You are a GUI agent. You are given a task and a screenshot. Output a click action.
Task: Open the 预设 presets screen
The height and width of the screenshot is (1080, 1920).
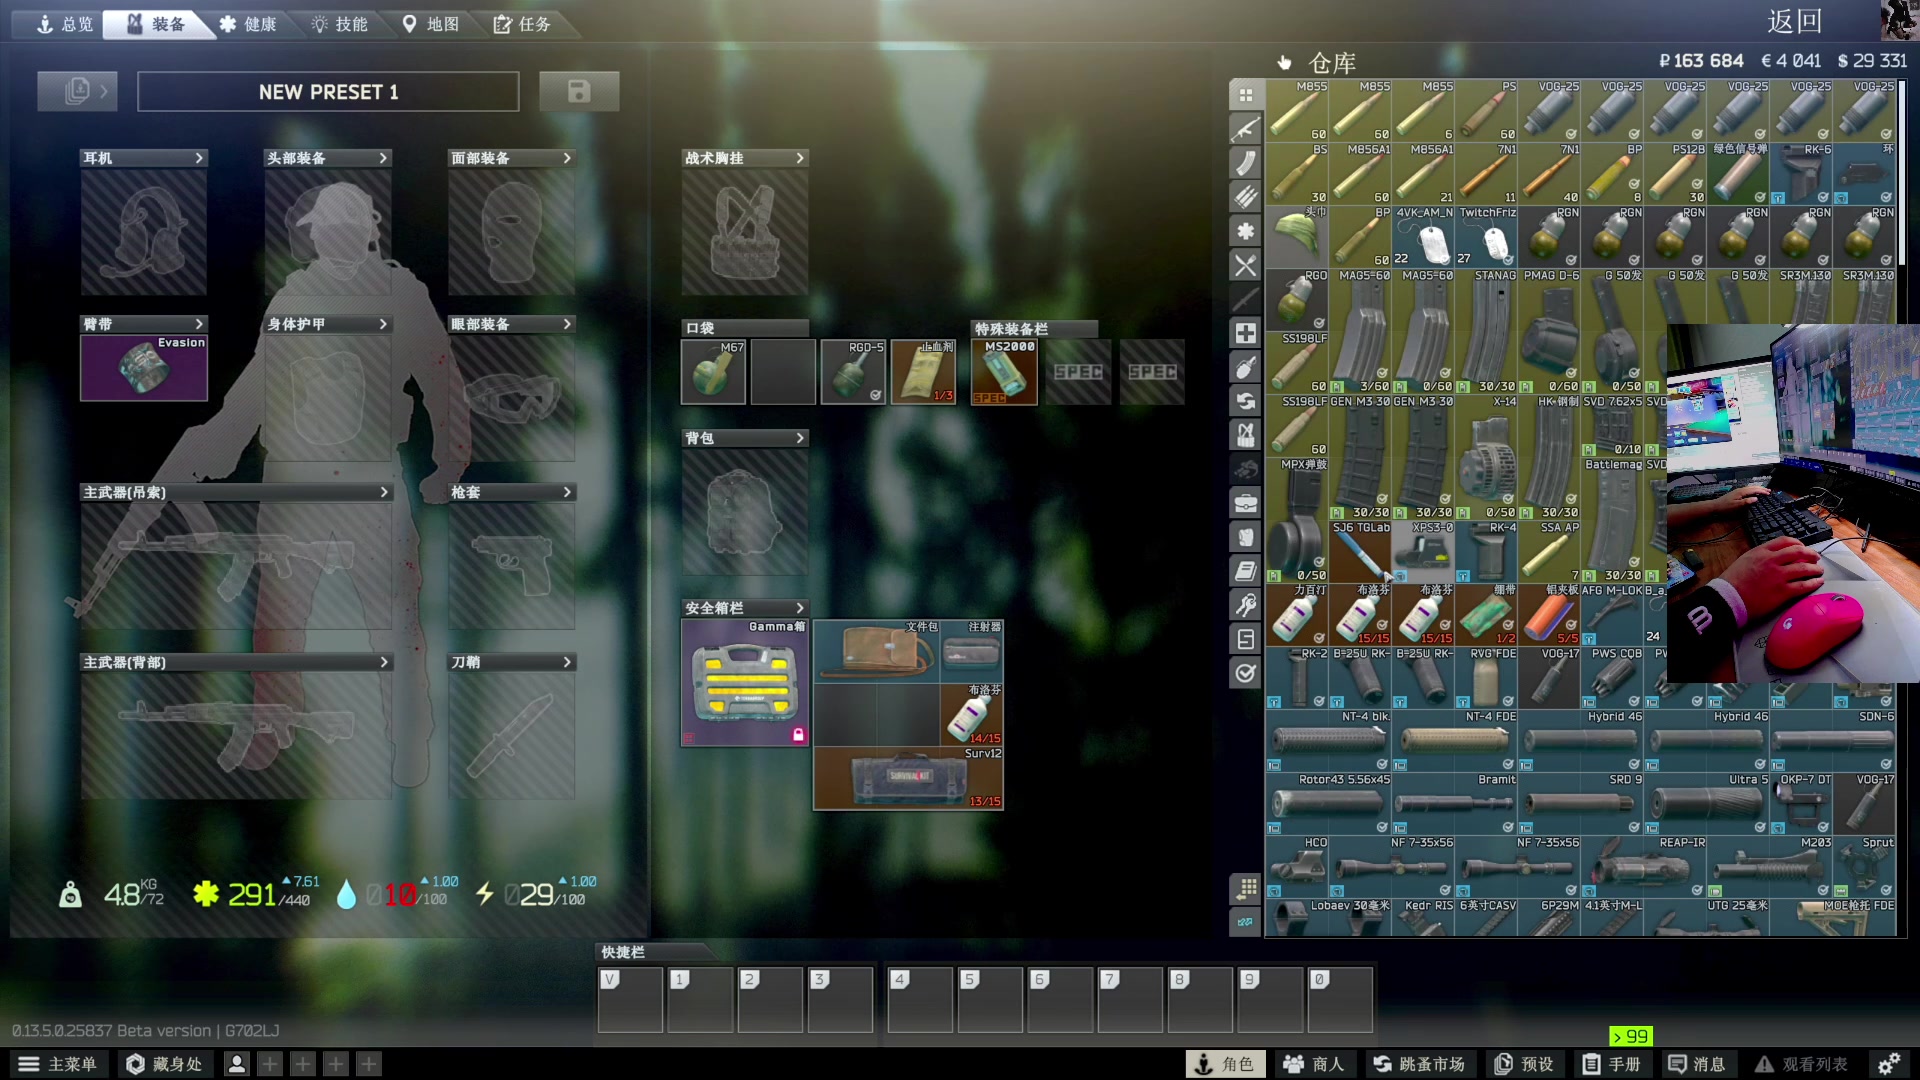(1524, 1064)
